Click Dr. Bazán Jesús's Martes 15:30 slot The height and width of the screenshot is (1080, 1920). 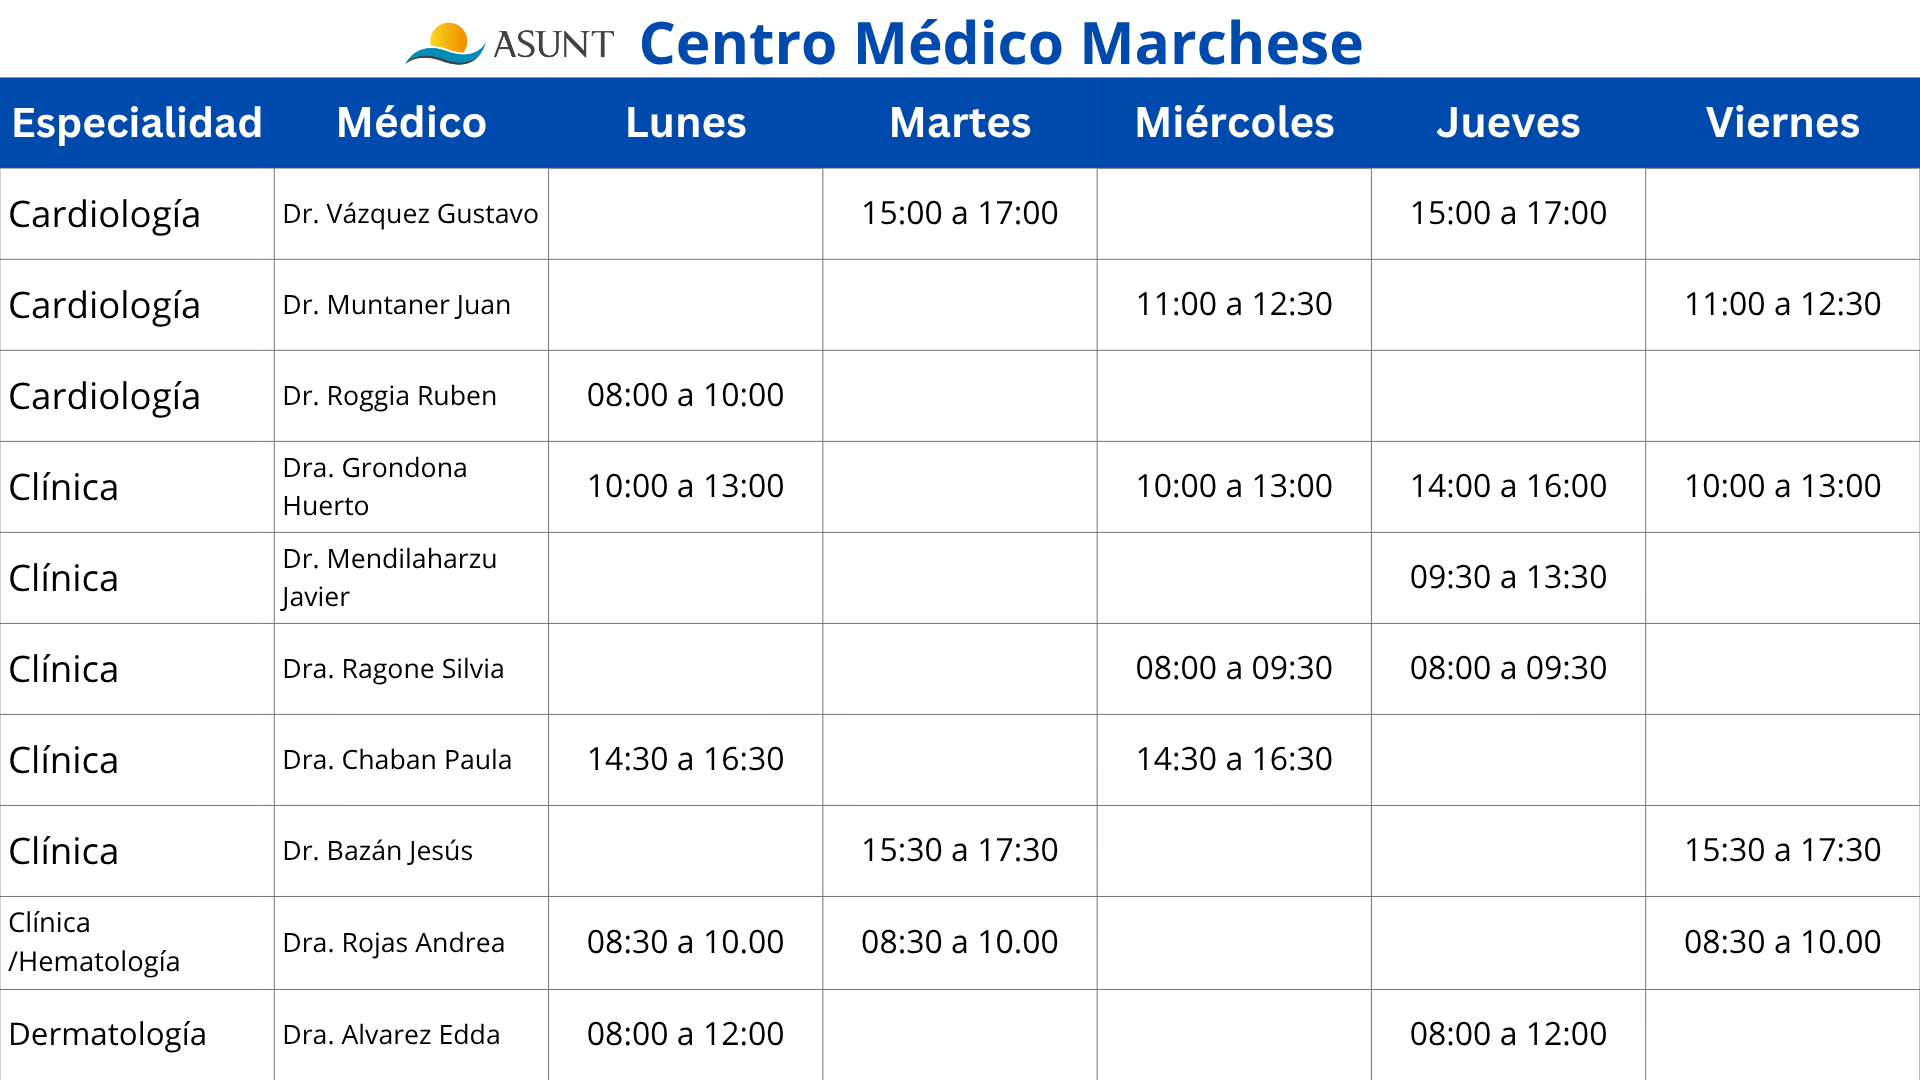pyautogui.click(x=960, y=850)
